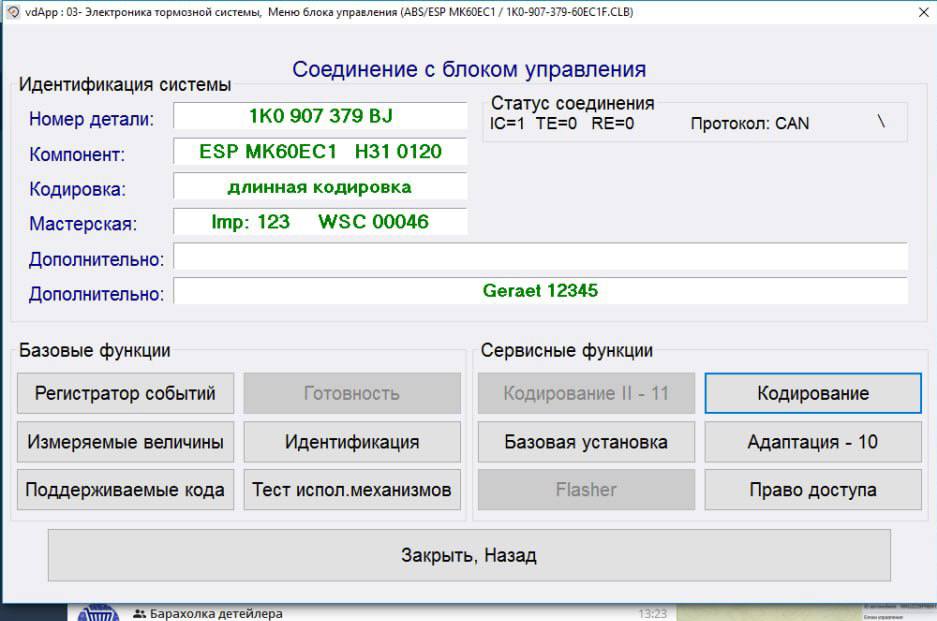Click the длинная кодировка field

click(320, 186)
